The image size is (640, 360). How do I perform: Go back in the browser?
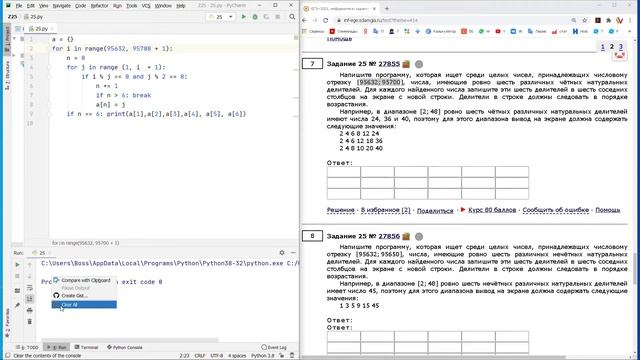coord(304,20)
